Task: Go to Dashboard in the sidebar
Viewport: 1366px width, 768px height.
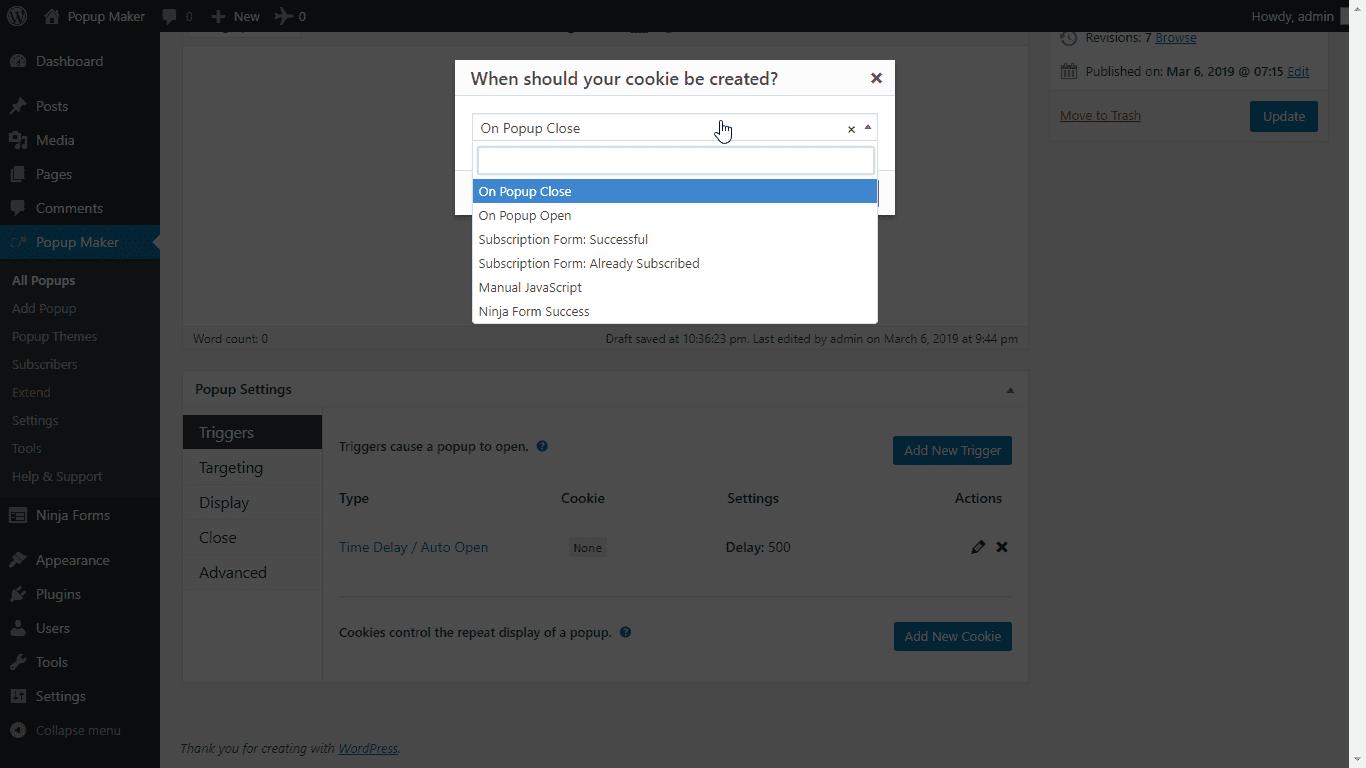Action: coord(80,61)
